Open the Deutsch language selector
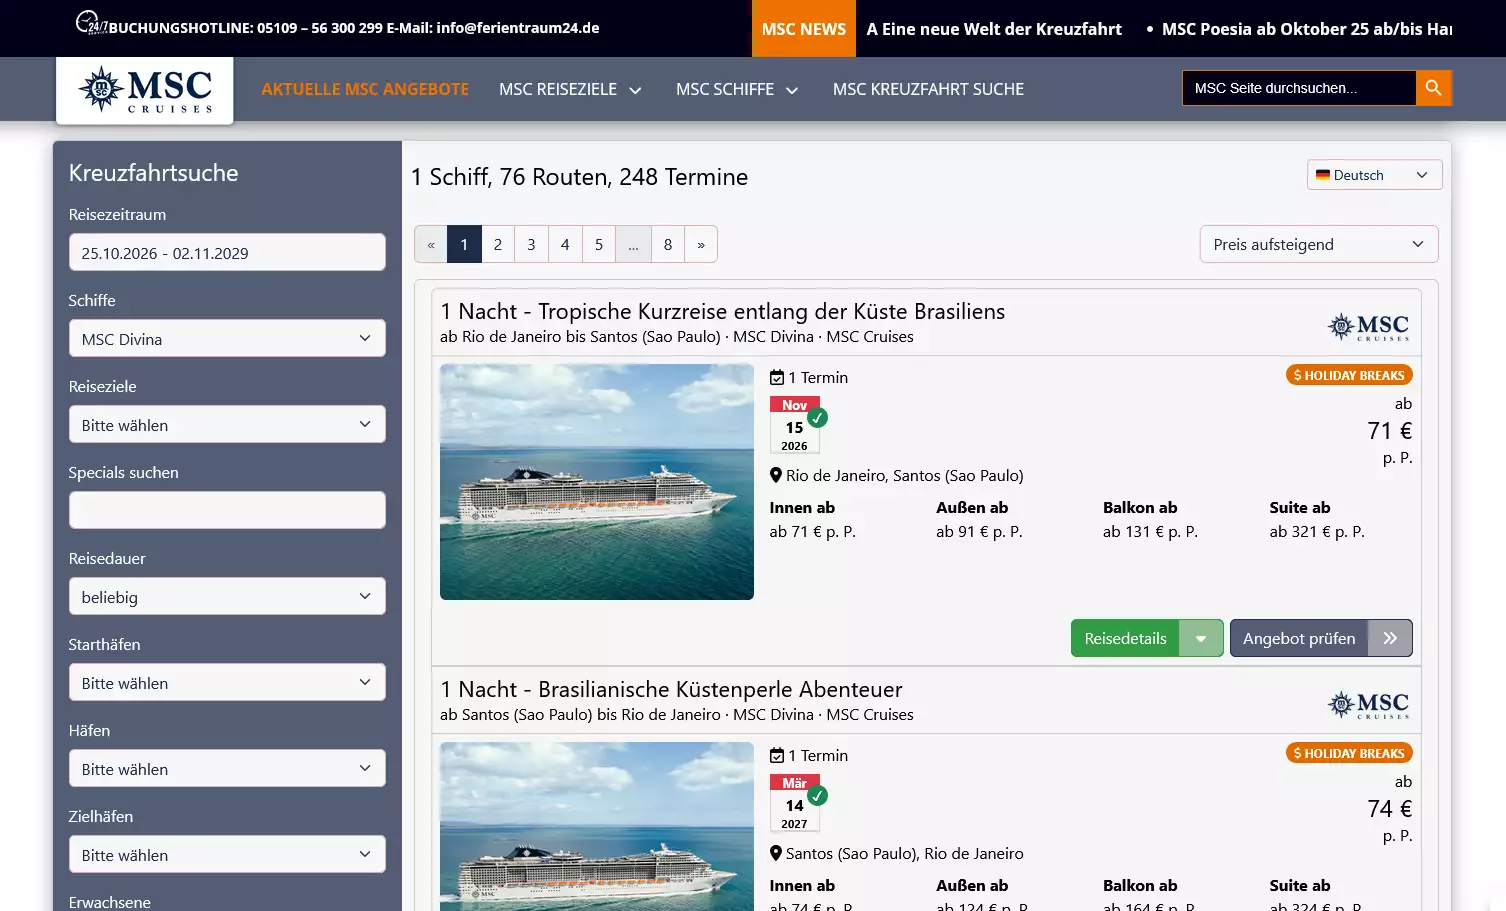This screenshot has width=1506, height=911. click(x=1374, y=175)
